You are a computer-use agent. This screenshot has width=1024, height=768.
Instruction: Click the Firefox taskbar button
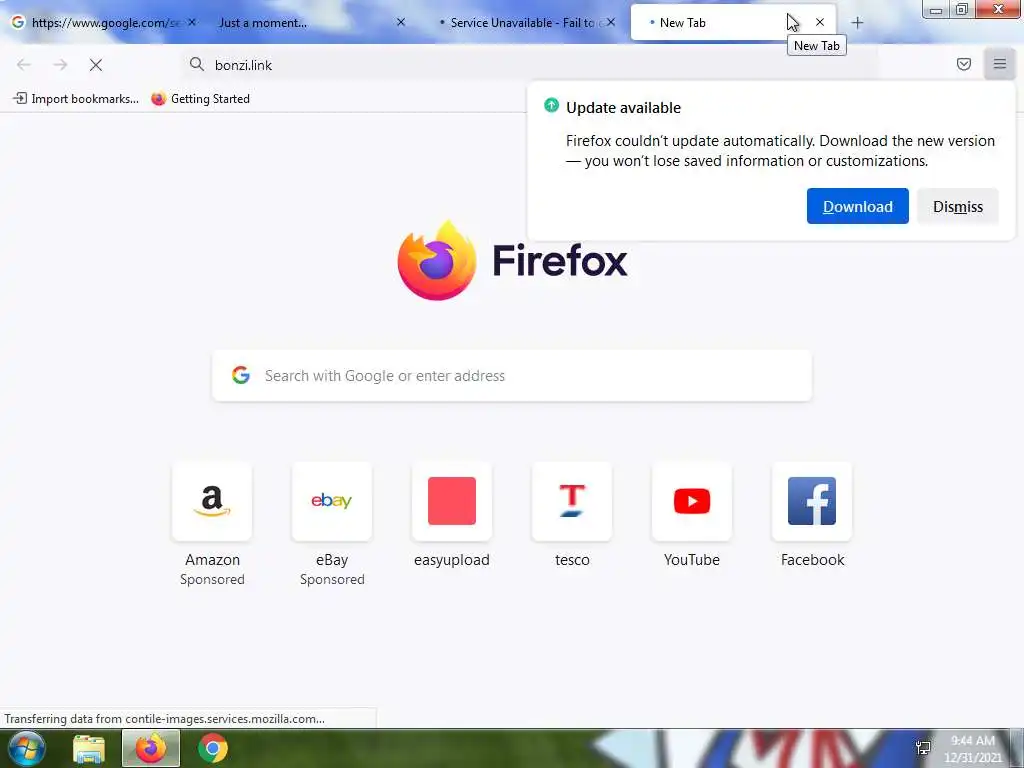coord(151,748)
